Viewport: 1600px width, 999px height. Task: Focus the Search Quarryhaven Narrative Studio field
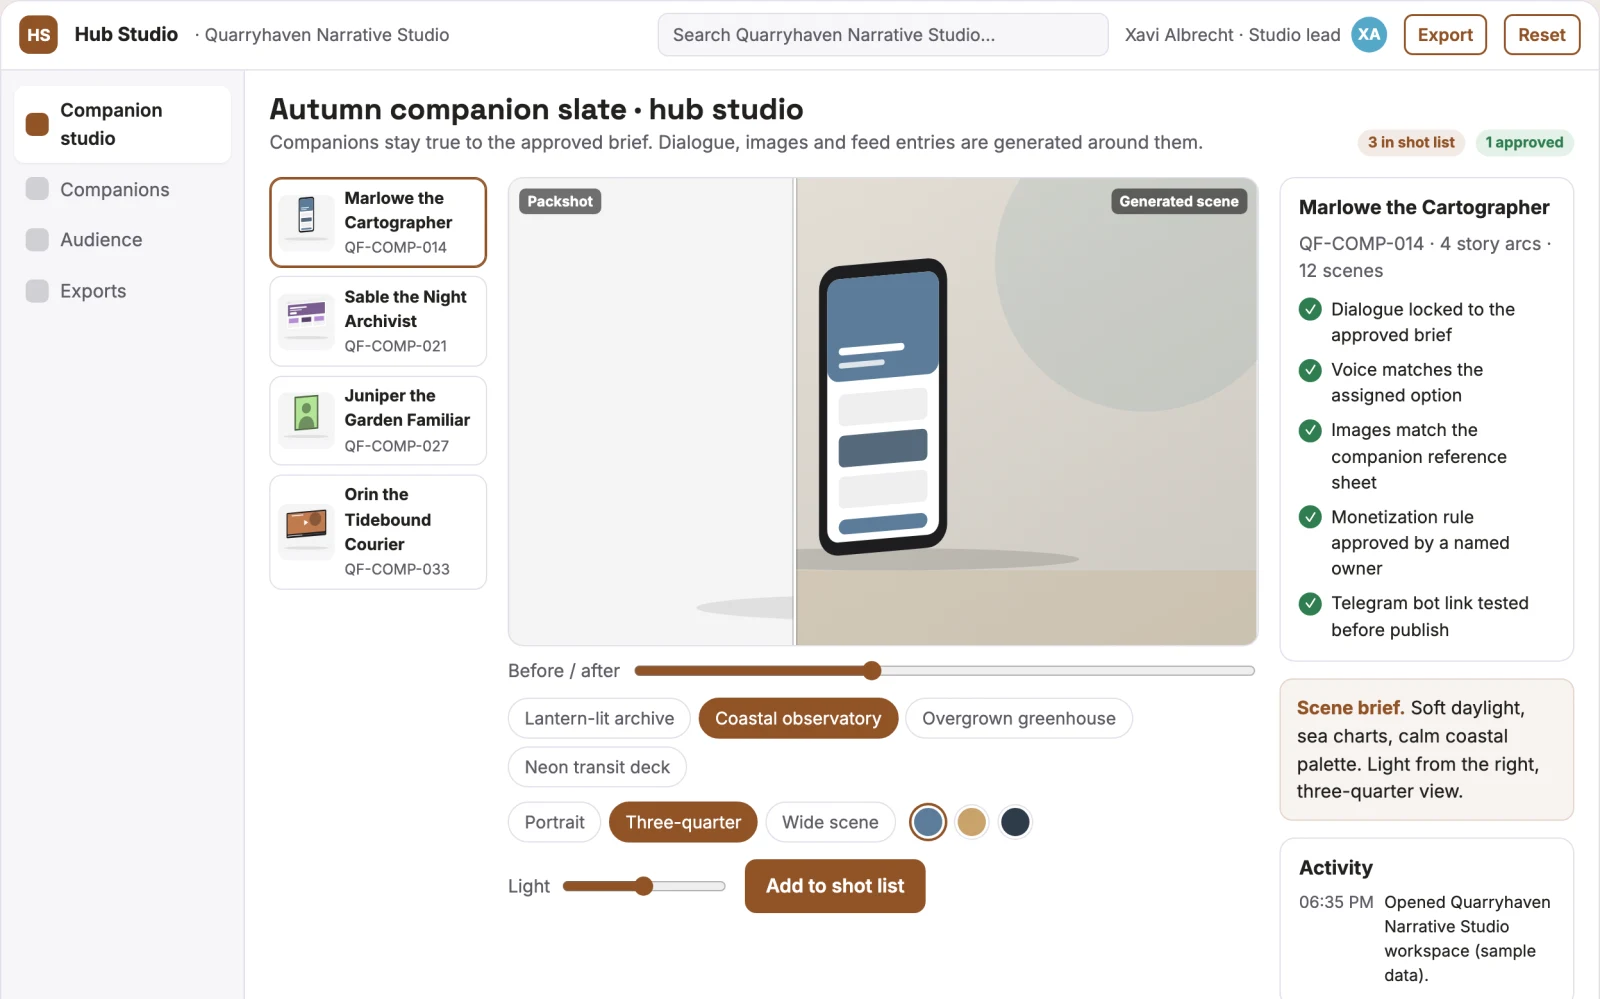(x=883, y=35)
